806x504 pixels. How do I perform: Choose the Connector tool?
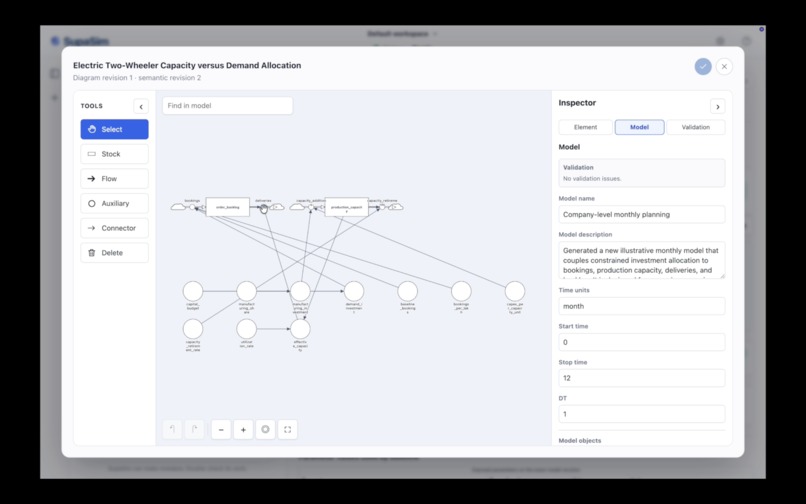pyautogui.click(x=114, y=228)
